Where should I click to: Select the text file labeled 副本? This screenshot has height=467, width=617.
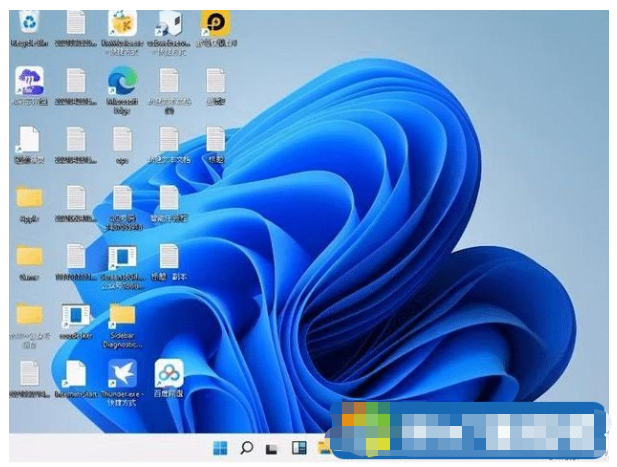[169, 257]
